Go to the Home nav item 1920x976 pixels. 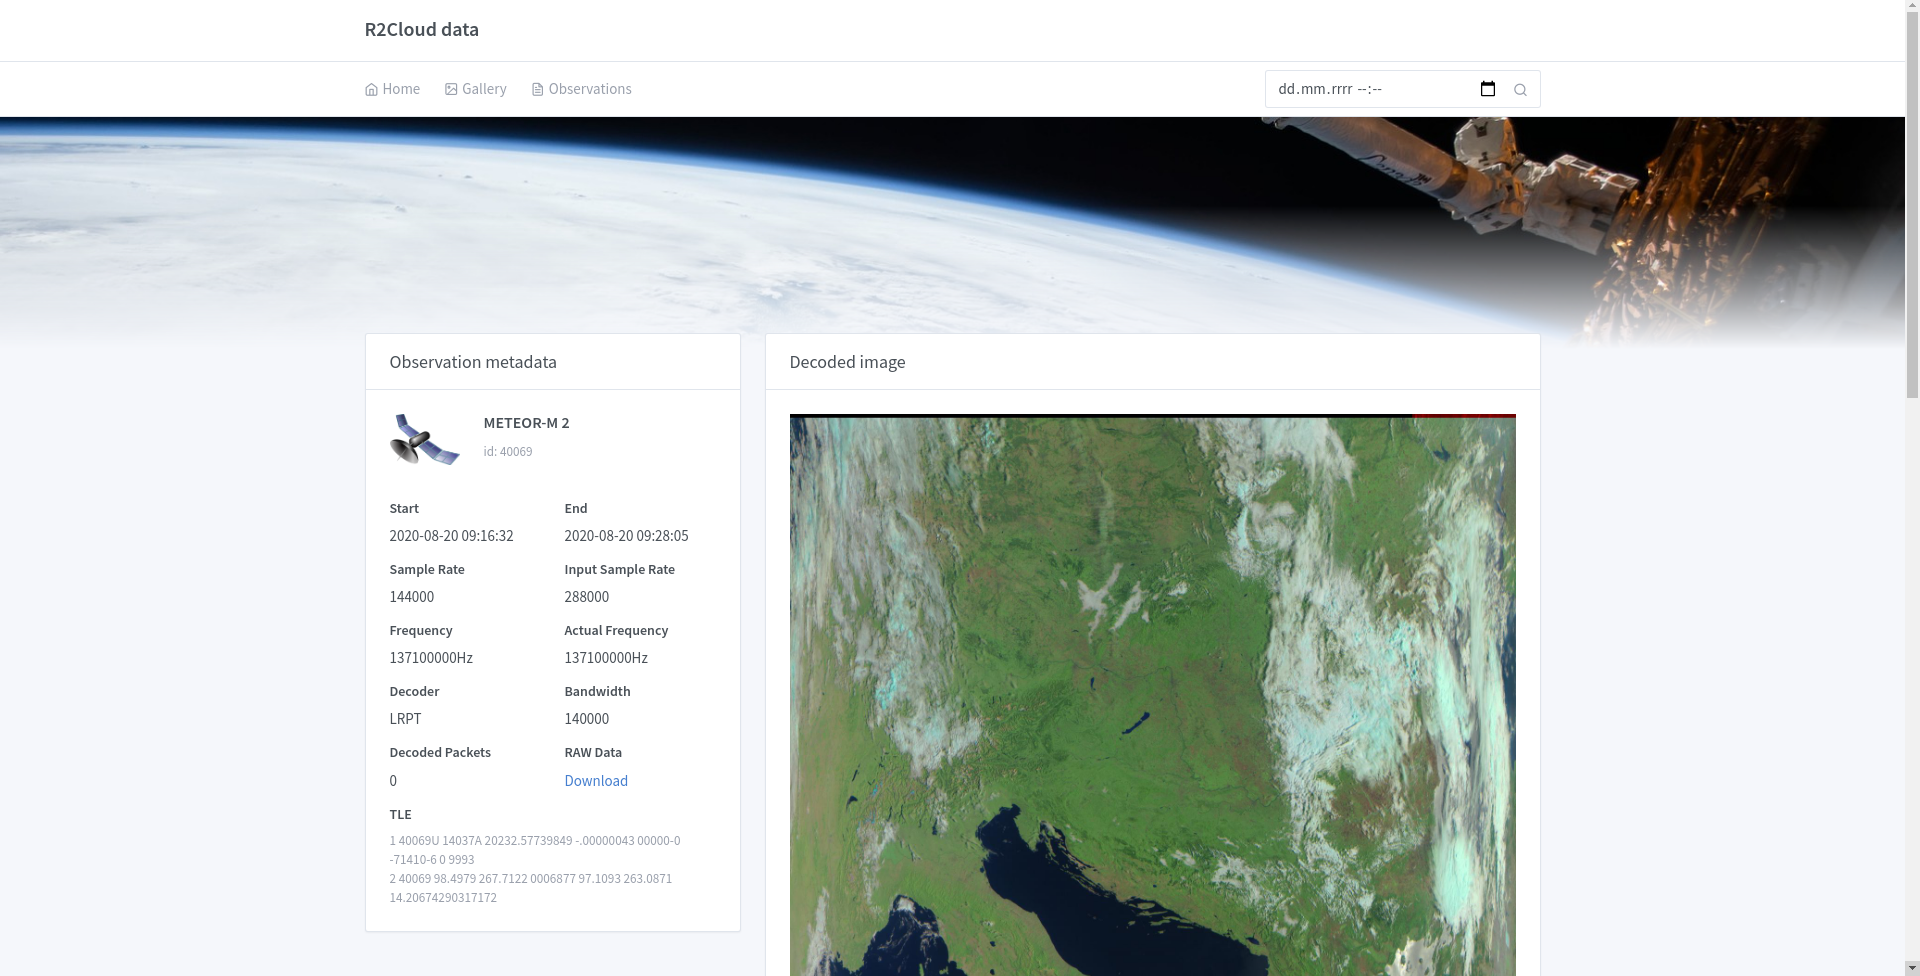click(x=392, y=89)
